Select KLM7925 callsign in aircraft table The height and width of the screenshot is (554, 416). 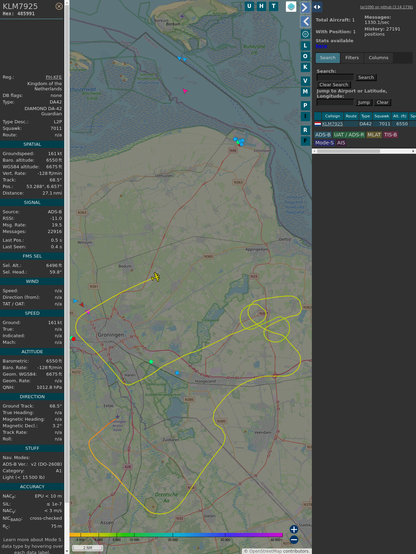[332, 124]
